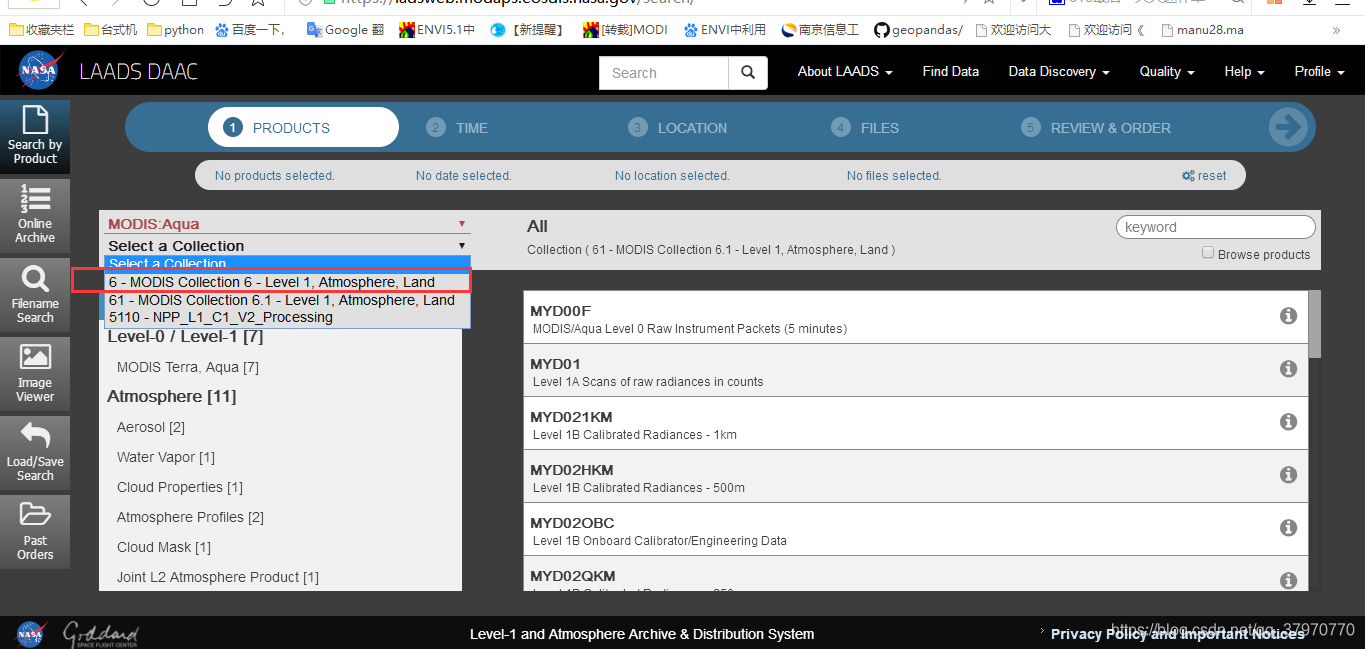Select Joint L2 Atmosphere Product [1] category
Image resolution: width=1365 pixels, height=649 pixels.
click(218, 577)
